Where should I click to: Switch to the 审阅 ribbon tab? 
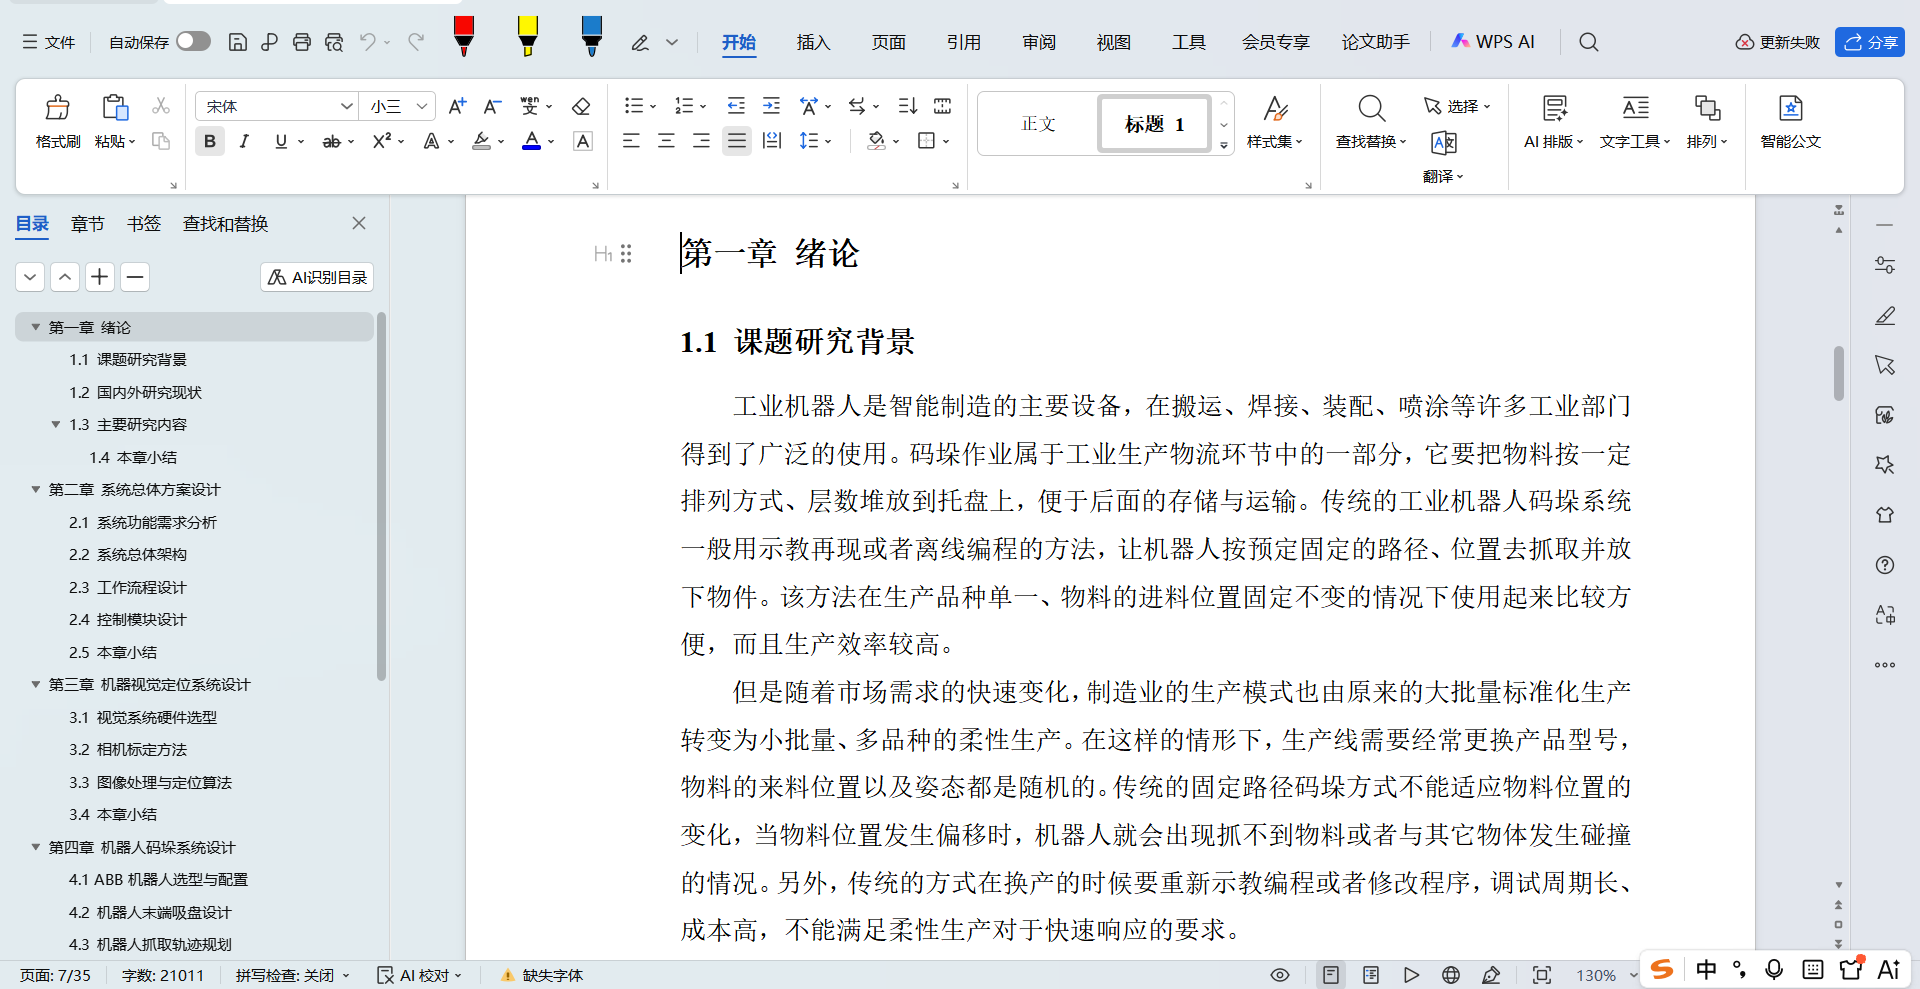click(x=1038, y=42)
